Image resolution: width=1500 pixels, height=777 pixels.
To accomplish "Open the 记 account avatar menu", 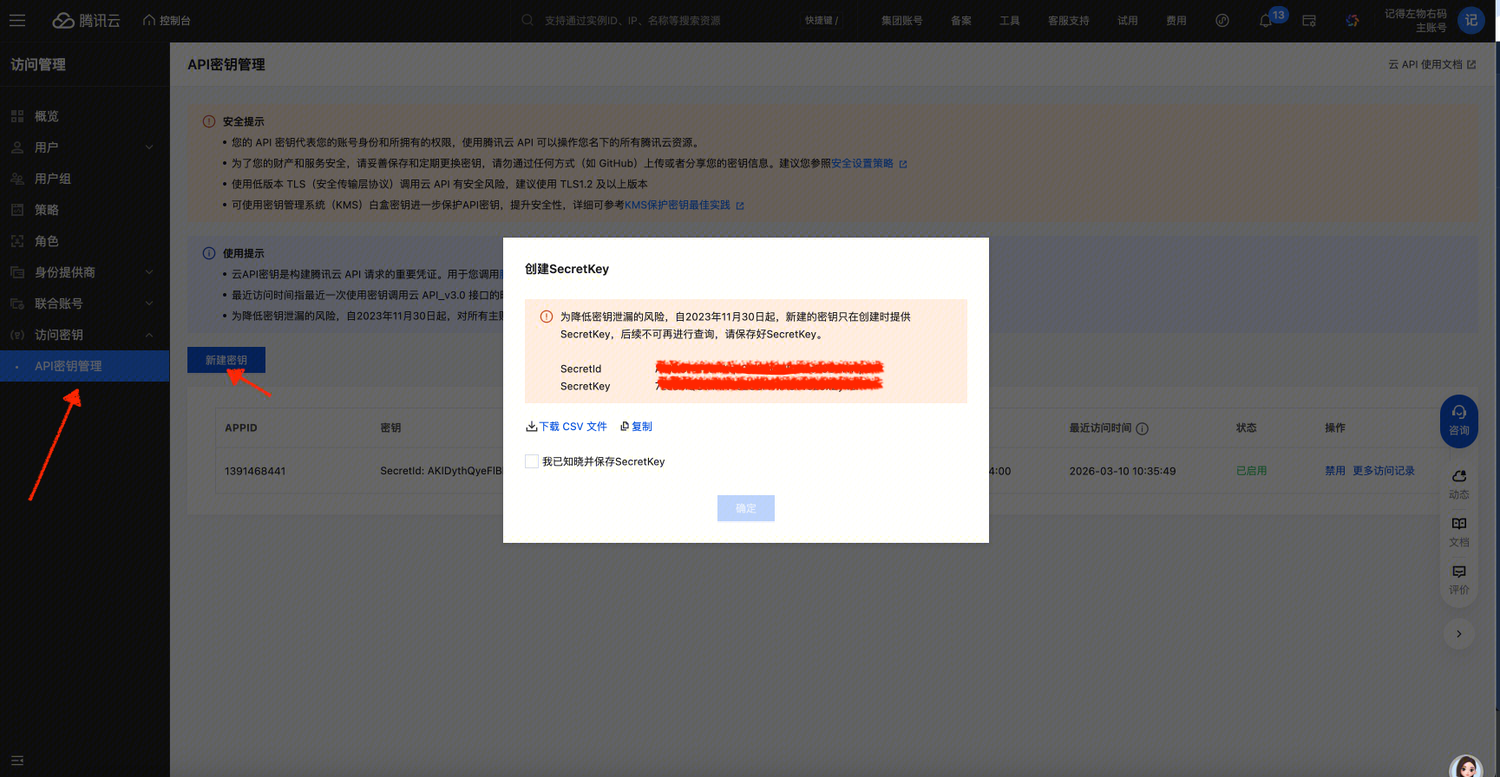I will [1471, 20].
